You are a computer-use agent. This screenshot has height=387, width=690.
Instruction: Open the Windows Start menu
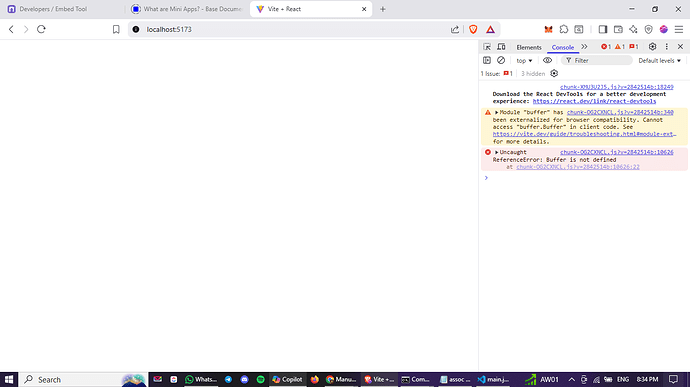coord(9,380)
